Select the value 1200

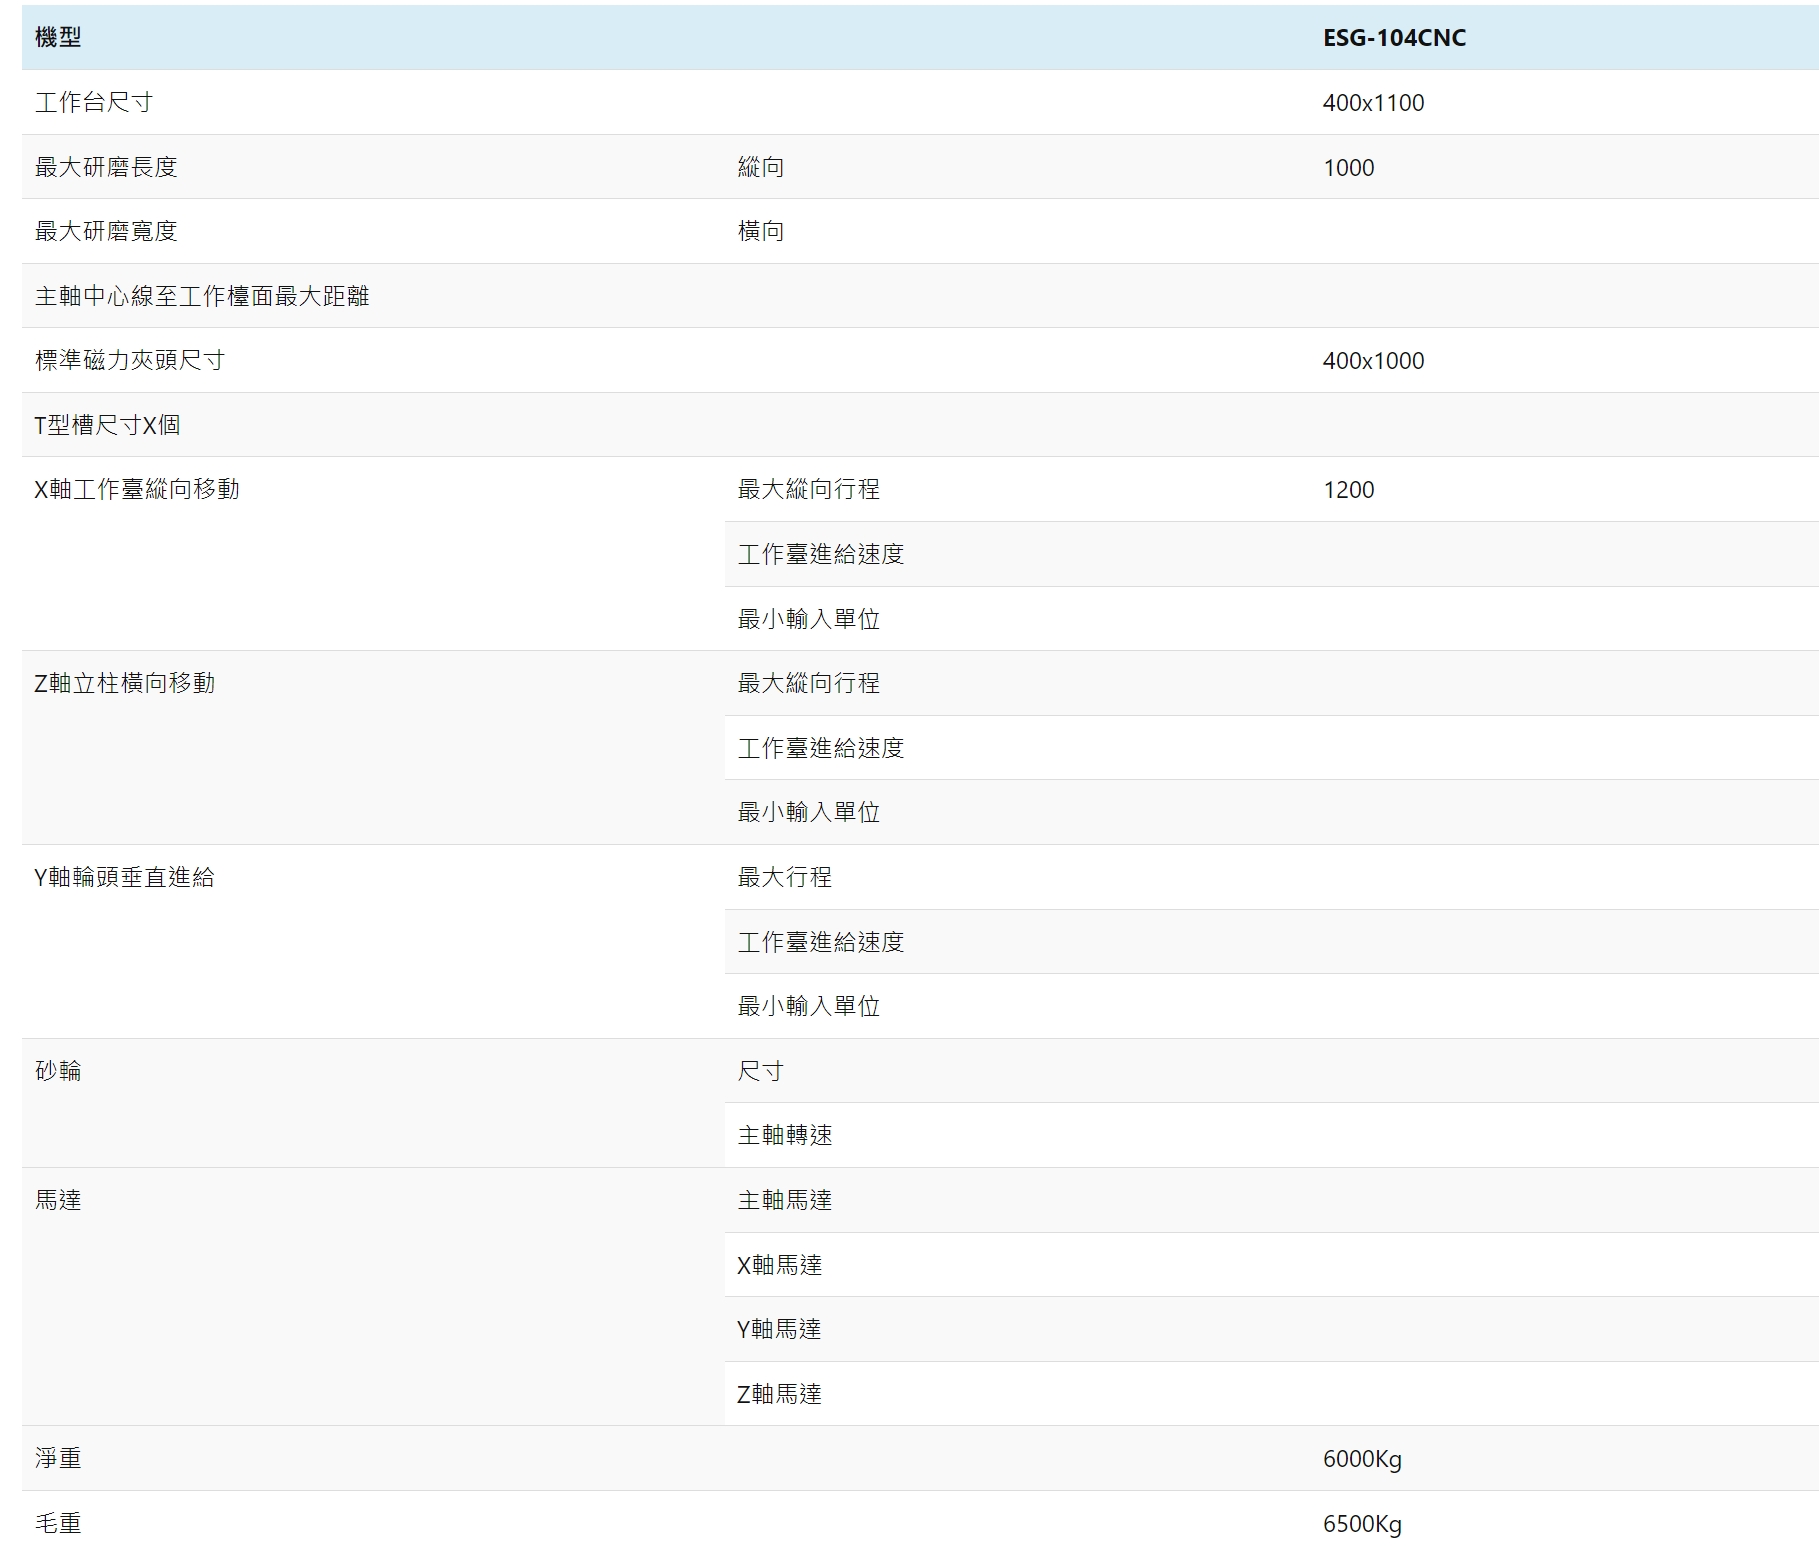click(x=1348, y=489)
